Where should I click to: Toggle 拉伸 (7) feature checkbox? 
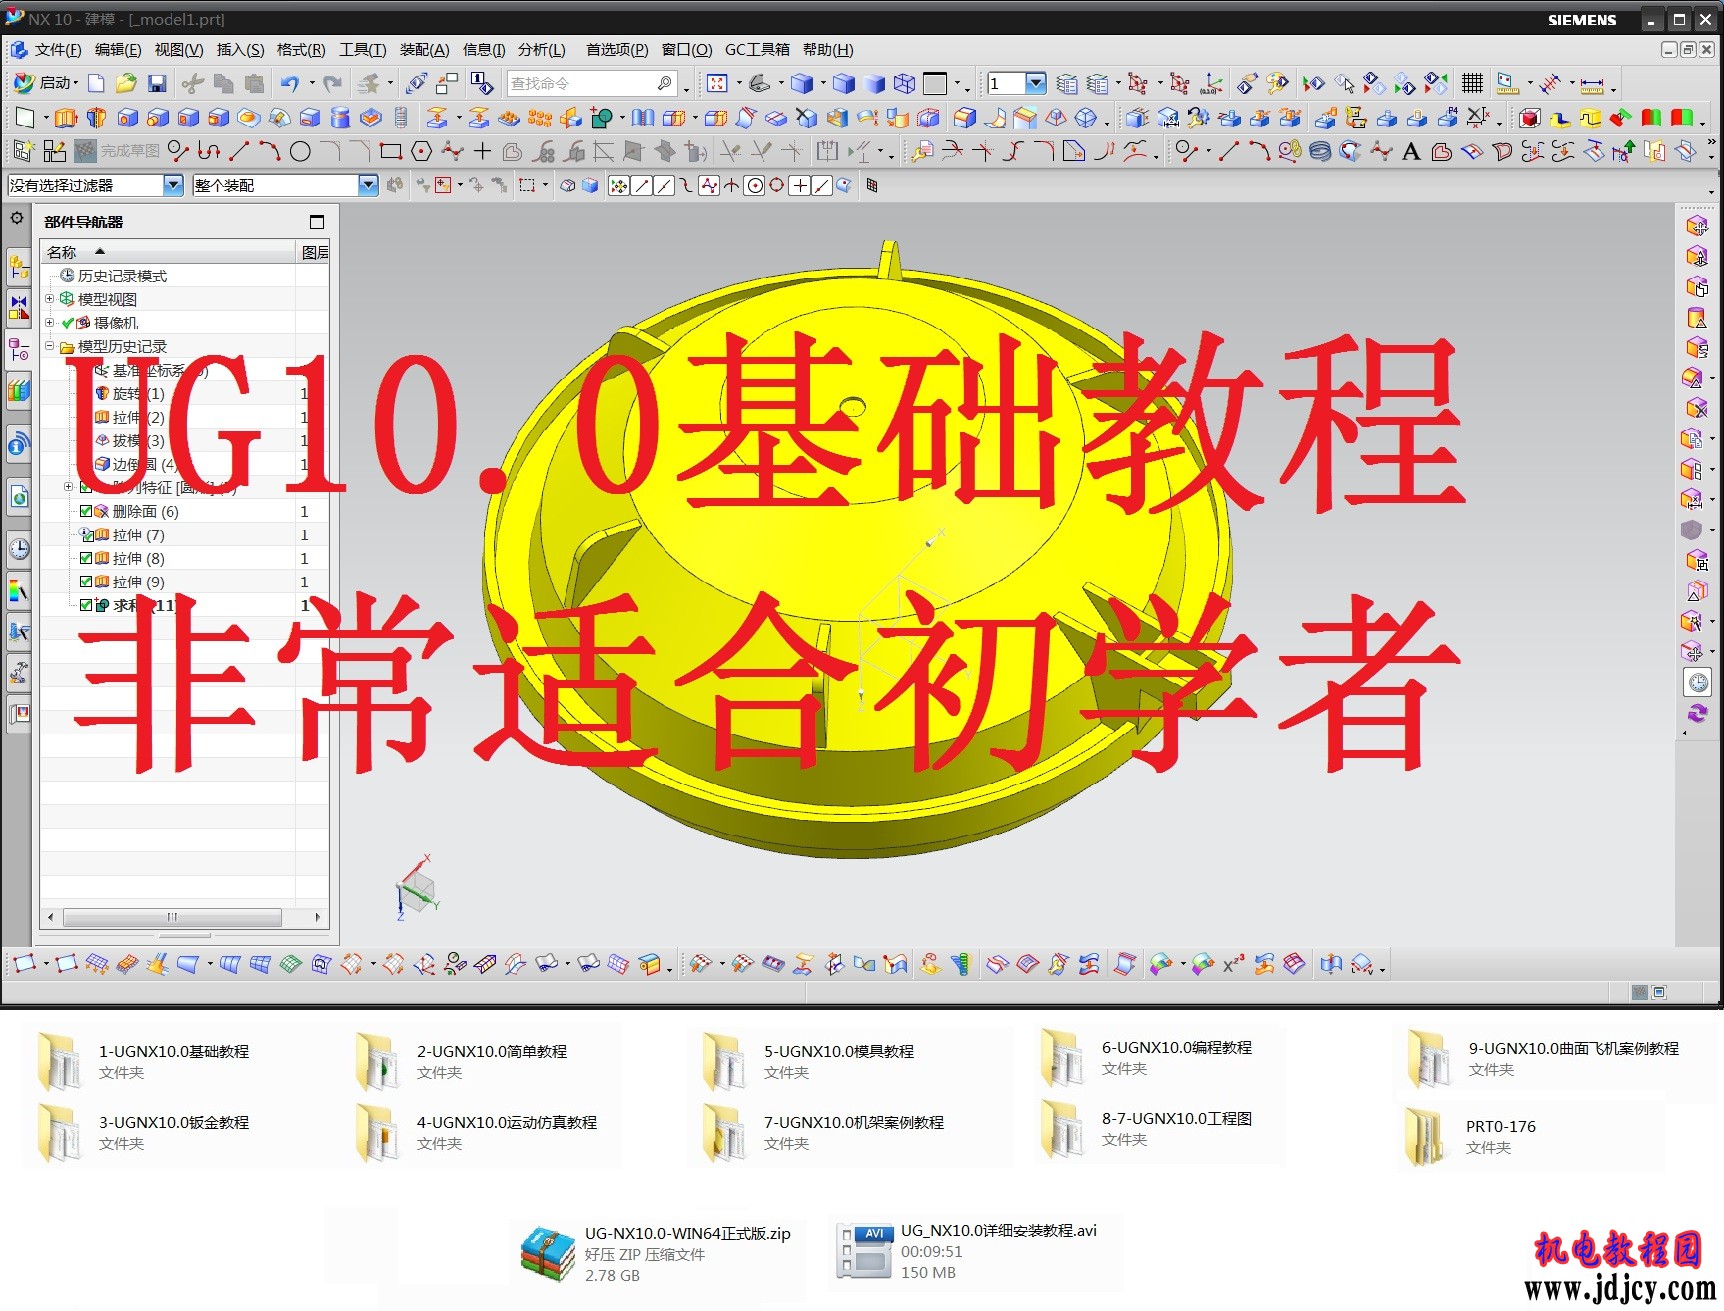(x=86, y=535)
